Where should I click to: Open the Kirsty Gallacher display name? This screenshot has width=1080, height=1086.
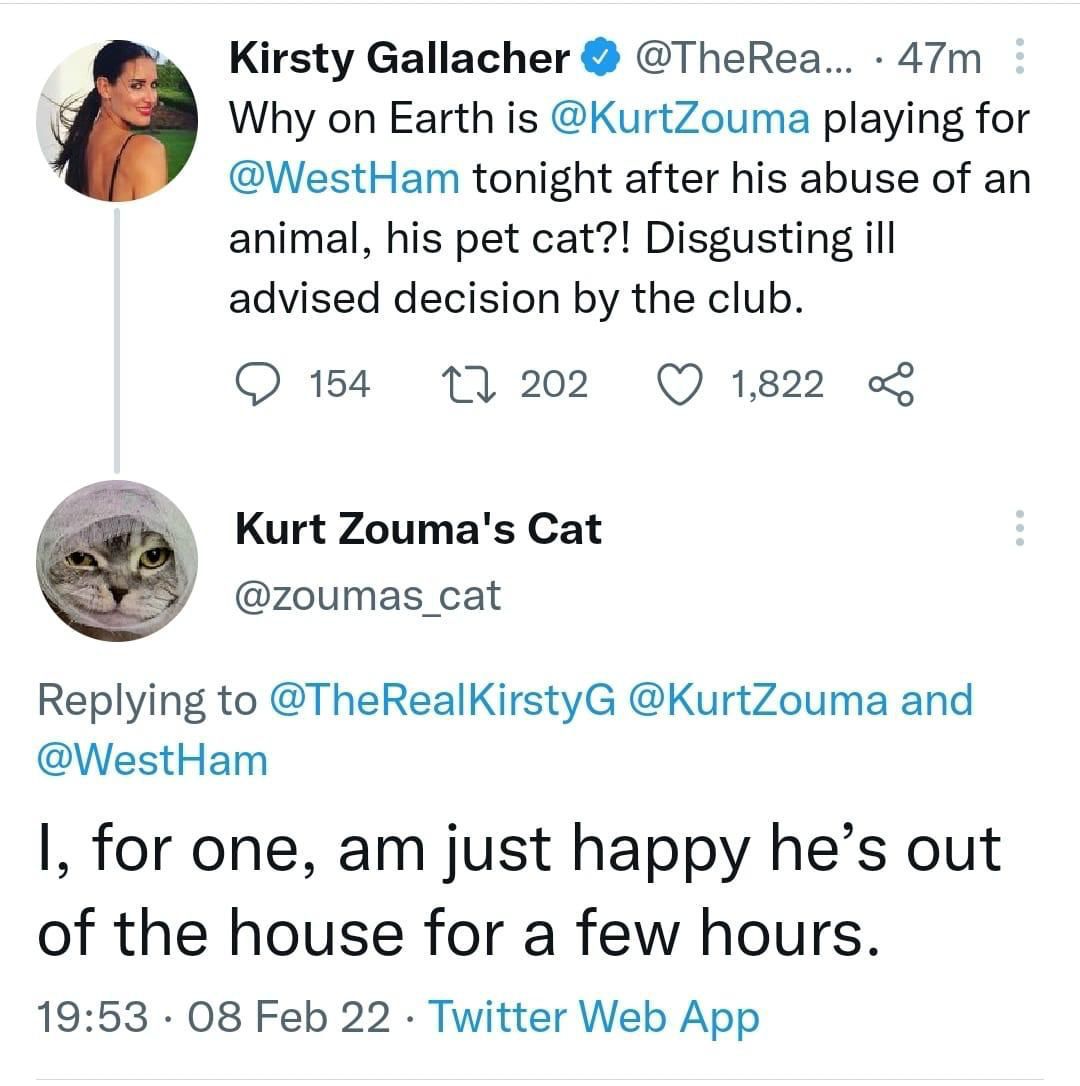(400, 60)
